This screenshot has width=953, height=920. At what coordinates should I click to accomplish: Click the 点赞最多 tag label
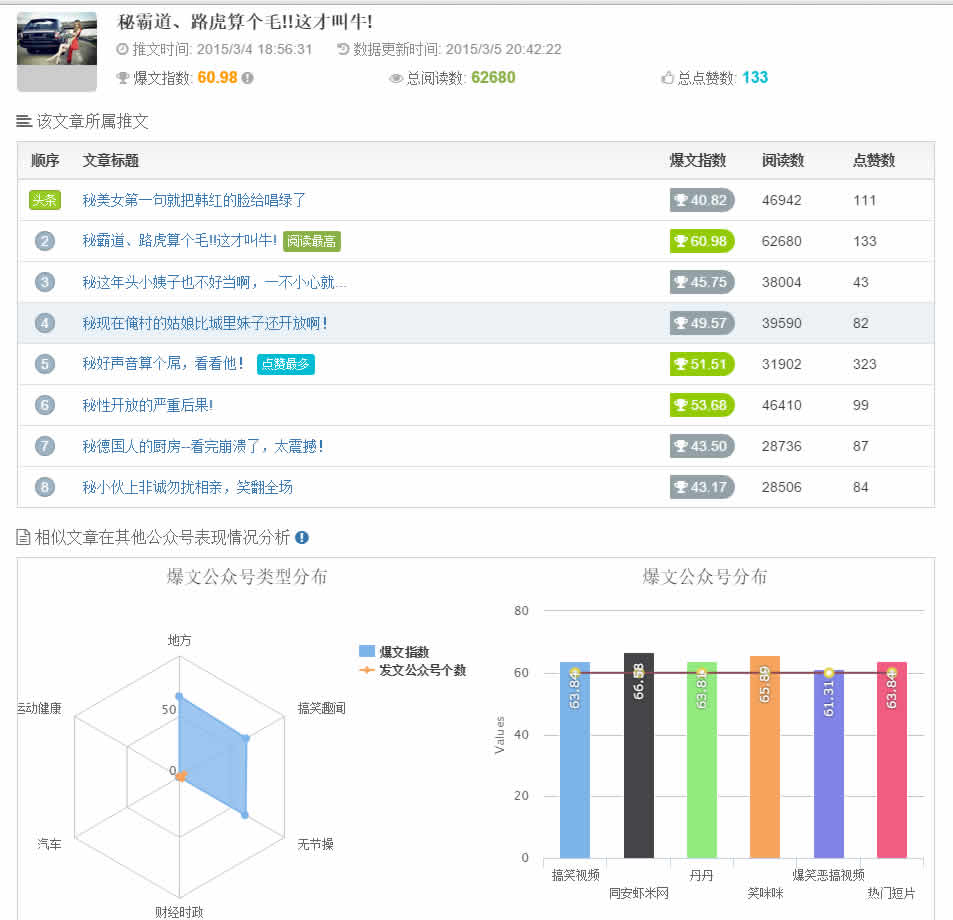click(x=286, y=364)
